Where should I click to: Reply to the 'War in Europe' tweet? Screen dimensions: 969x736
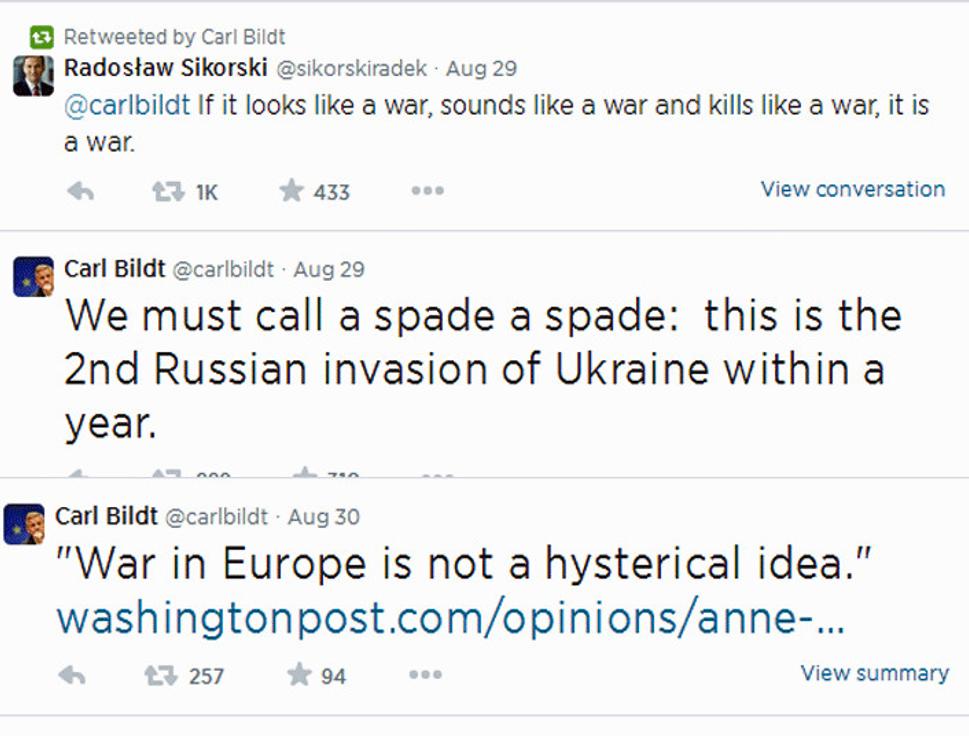pos(72,675)
